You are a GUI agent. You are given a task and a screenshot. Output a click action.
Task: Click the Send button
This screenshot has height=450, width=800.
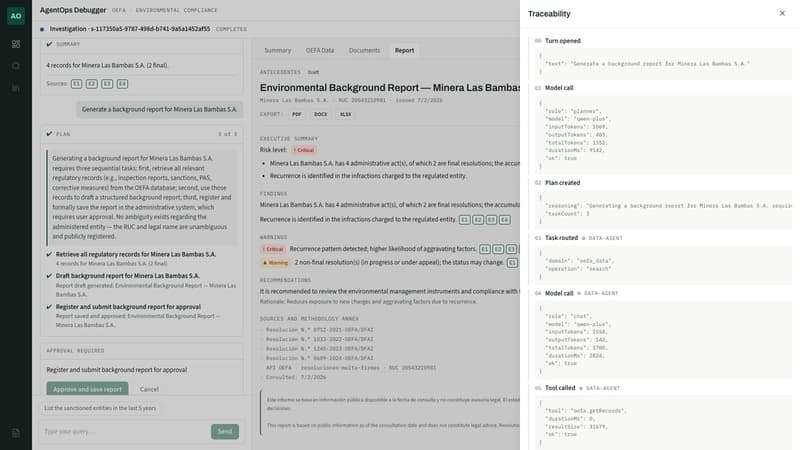pos(224,432)
